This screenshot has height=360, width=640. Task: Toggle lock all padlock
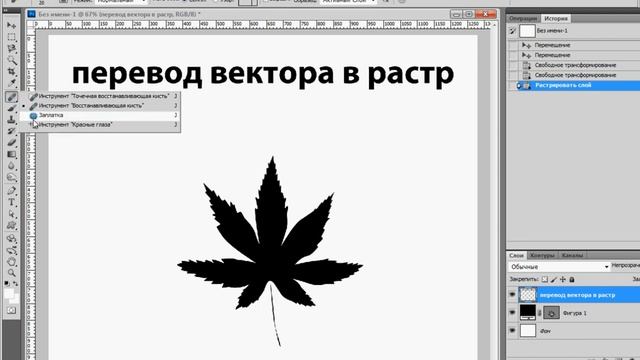pos(572,280)
